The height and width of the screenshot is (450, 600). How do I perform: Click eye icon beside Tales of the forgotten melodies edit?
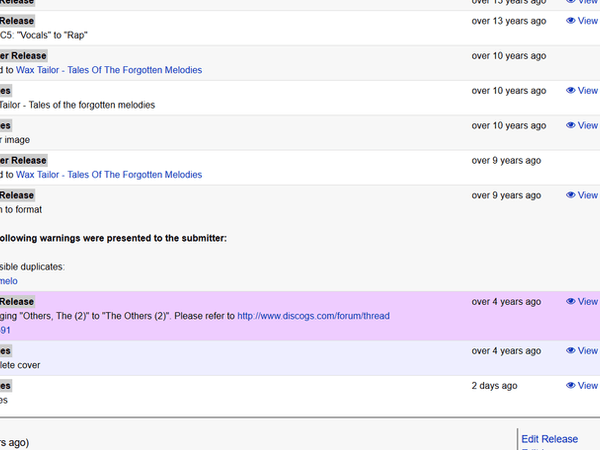(x=571, y=91)
